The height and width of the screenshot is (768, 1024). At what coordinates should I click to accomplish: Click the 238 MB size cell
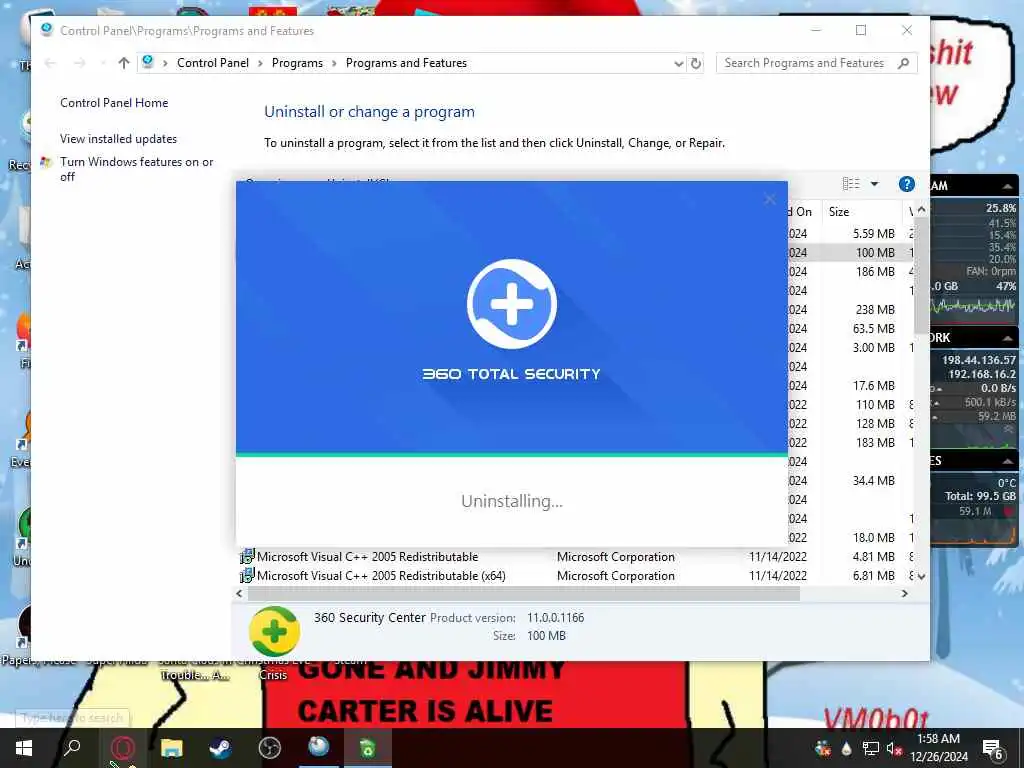click(x=875, y=310)
